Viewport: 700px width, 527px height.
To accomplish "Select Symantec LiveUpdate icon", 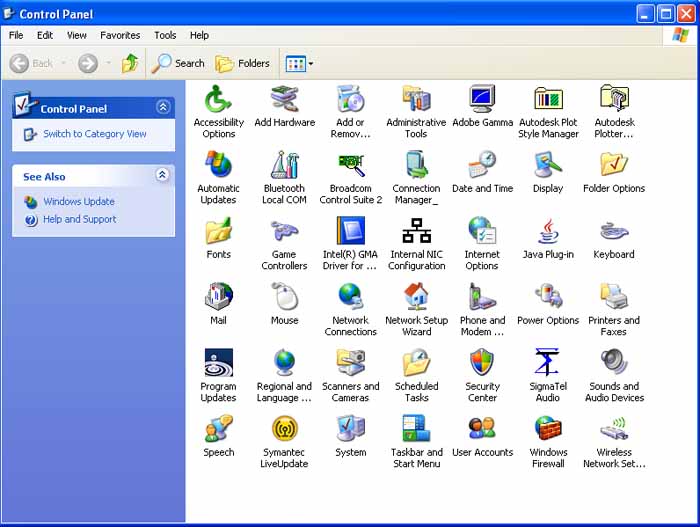I will [x=284, y=428].
